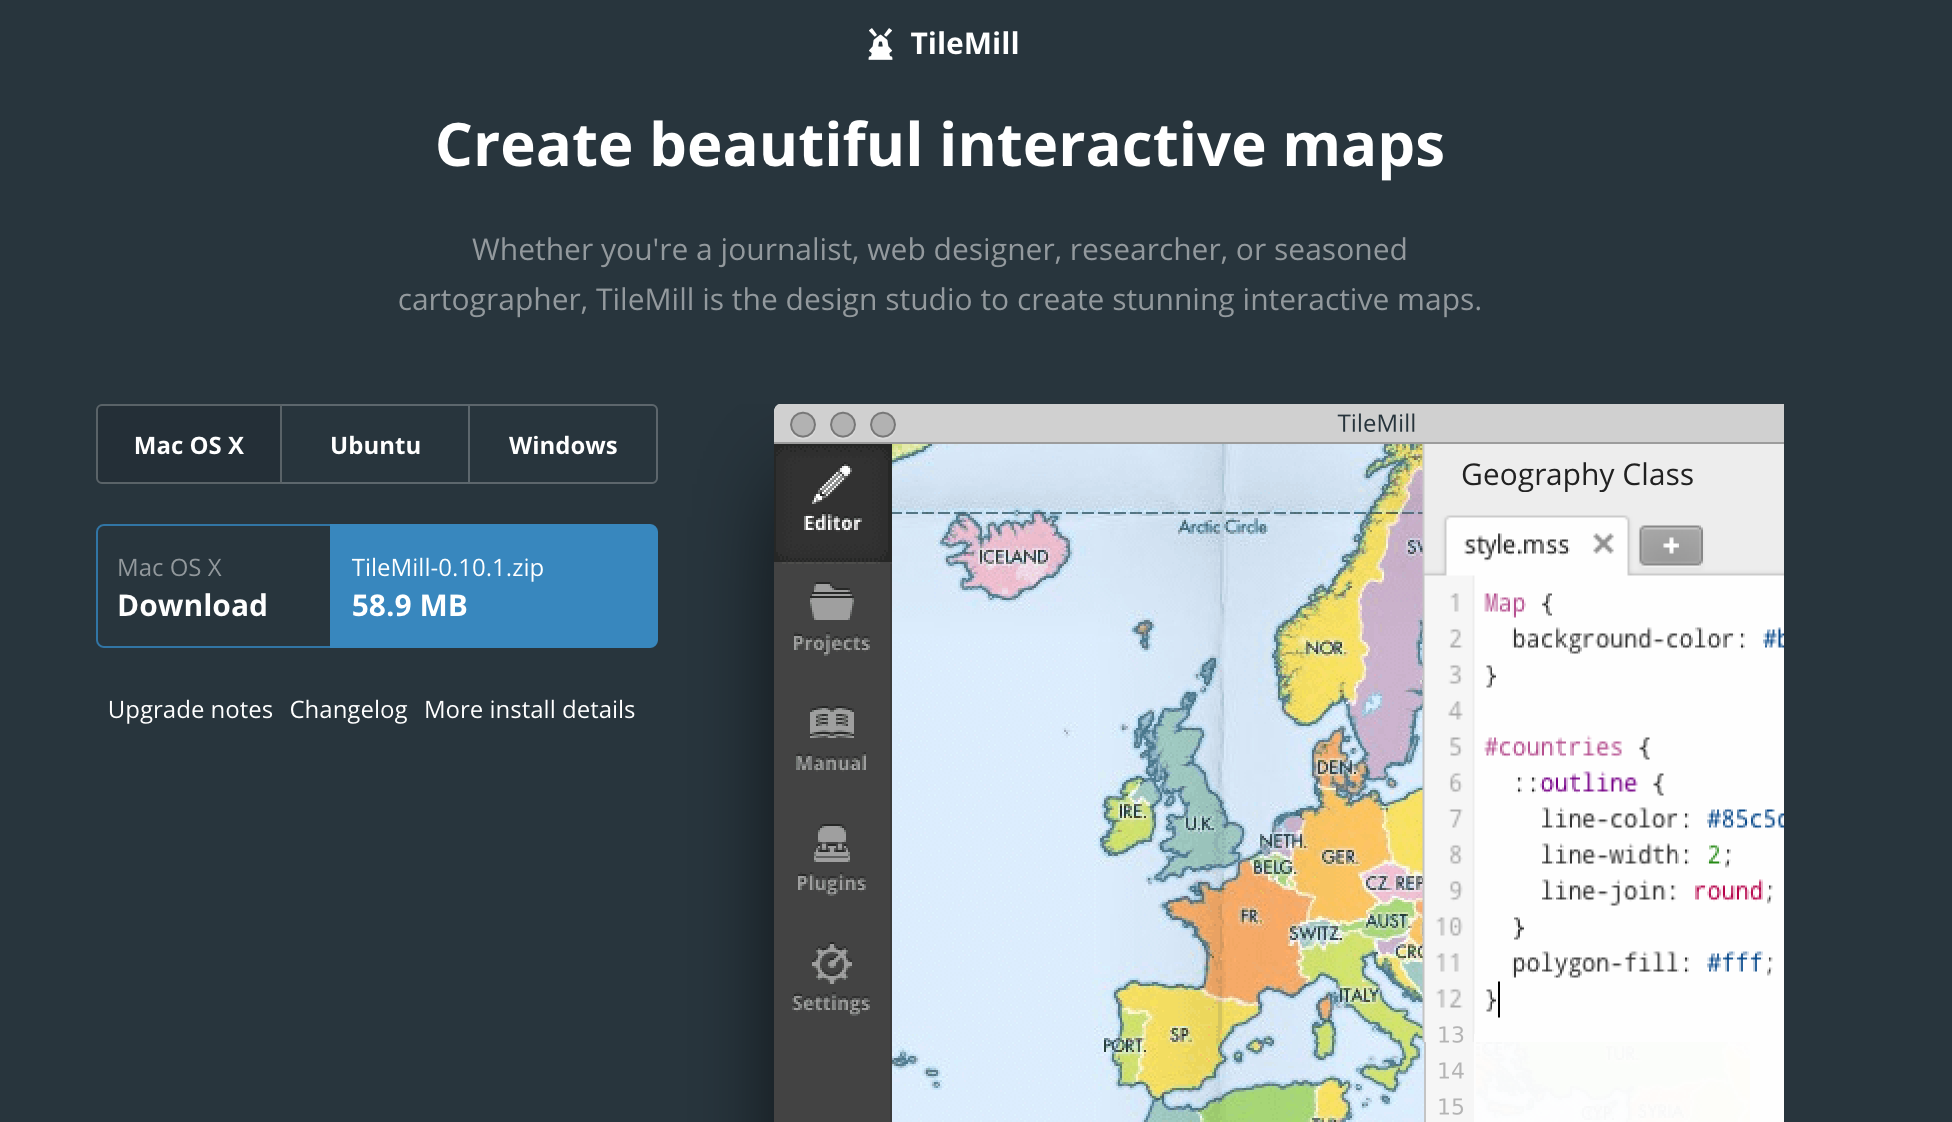This screenshot has height=1122, width=1952.
Task: Click the ITALY label on the map
Action: coord(1358,995)
